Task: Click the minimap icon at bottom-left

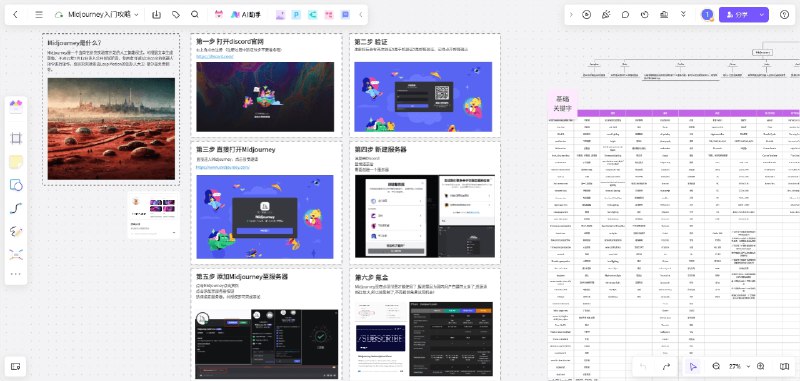Action: point(15,366)
